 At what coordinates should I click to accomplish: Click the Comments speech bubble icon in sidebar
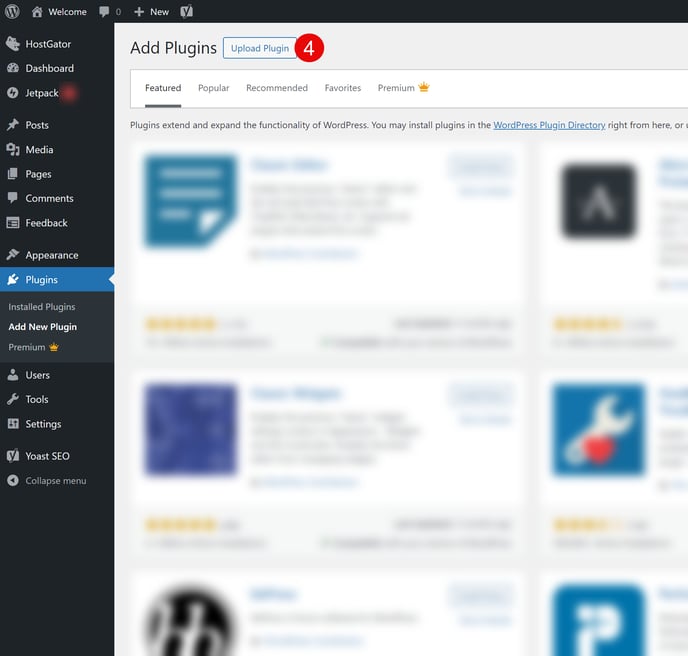(13, 198)
